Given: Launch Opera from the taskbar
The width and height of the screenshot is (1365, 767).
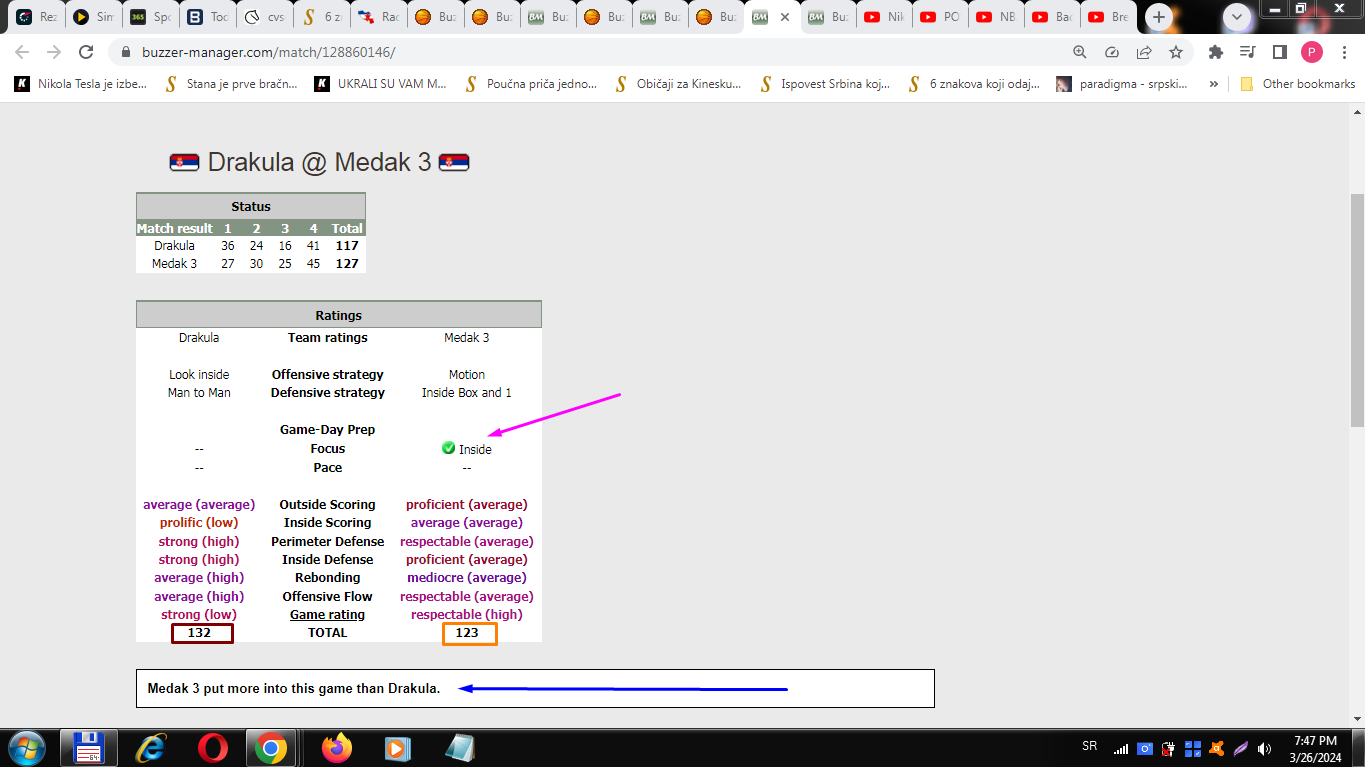Looking at the screenshot, I should click(211, 748).
